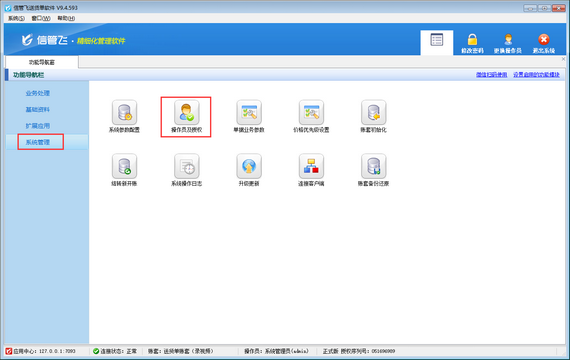570x360 pixels.
Task: Select 业务处理 in the sidebar
Action: pos(38,93)
